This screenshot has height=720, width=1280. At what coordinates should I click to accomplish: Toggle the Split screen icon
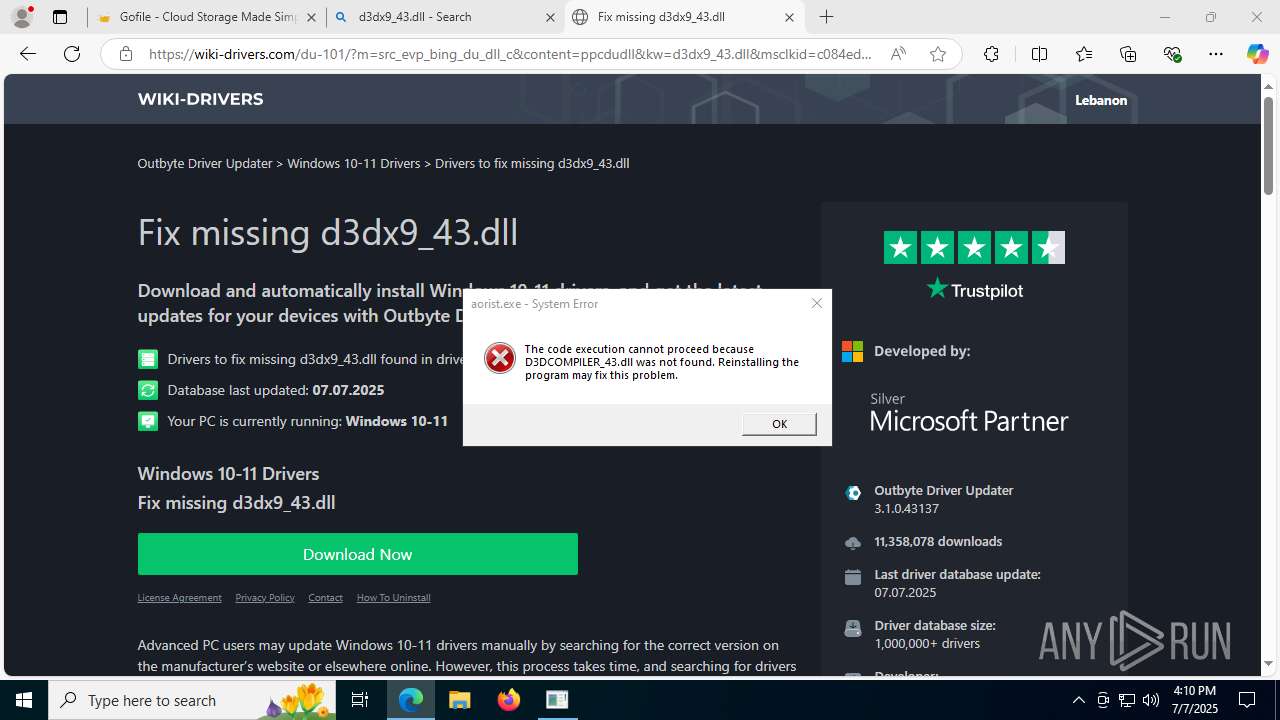pos(1039,54)
